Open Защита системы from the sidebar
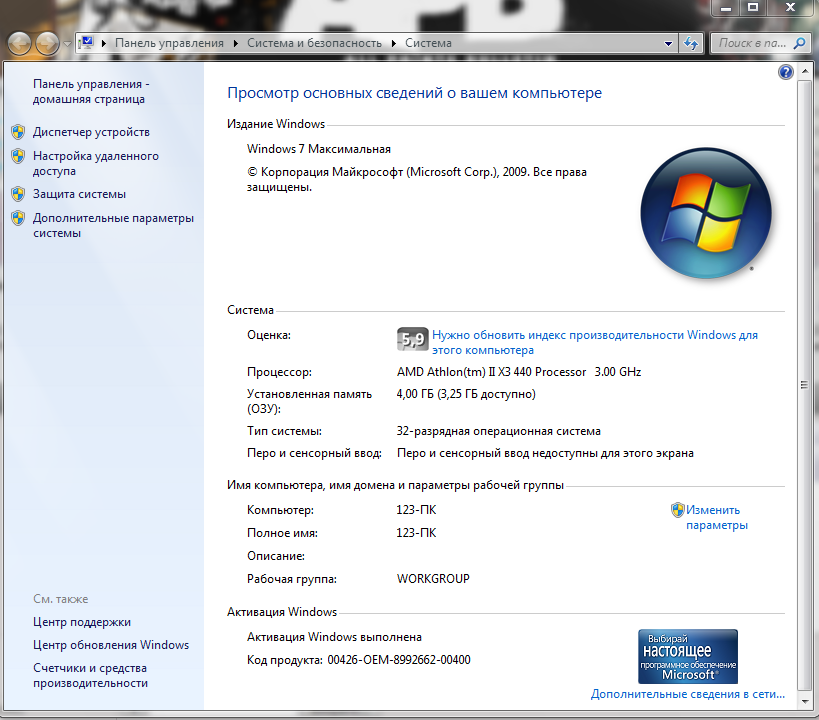819x720 pixels. tap(79, 194)
